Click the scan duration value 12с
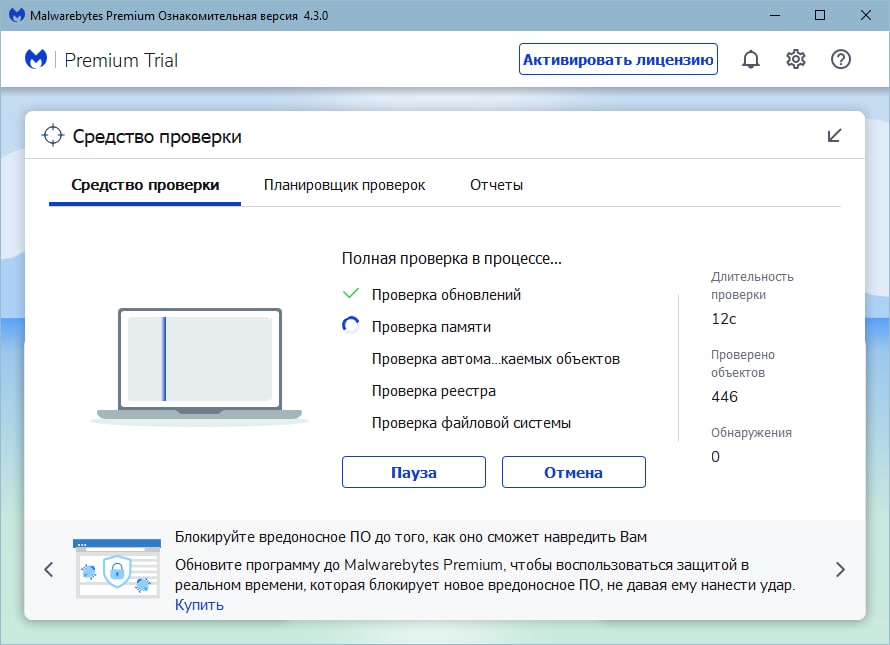The image size is (890, 645). click(724, 319)
